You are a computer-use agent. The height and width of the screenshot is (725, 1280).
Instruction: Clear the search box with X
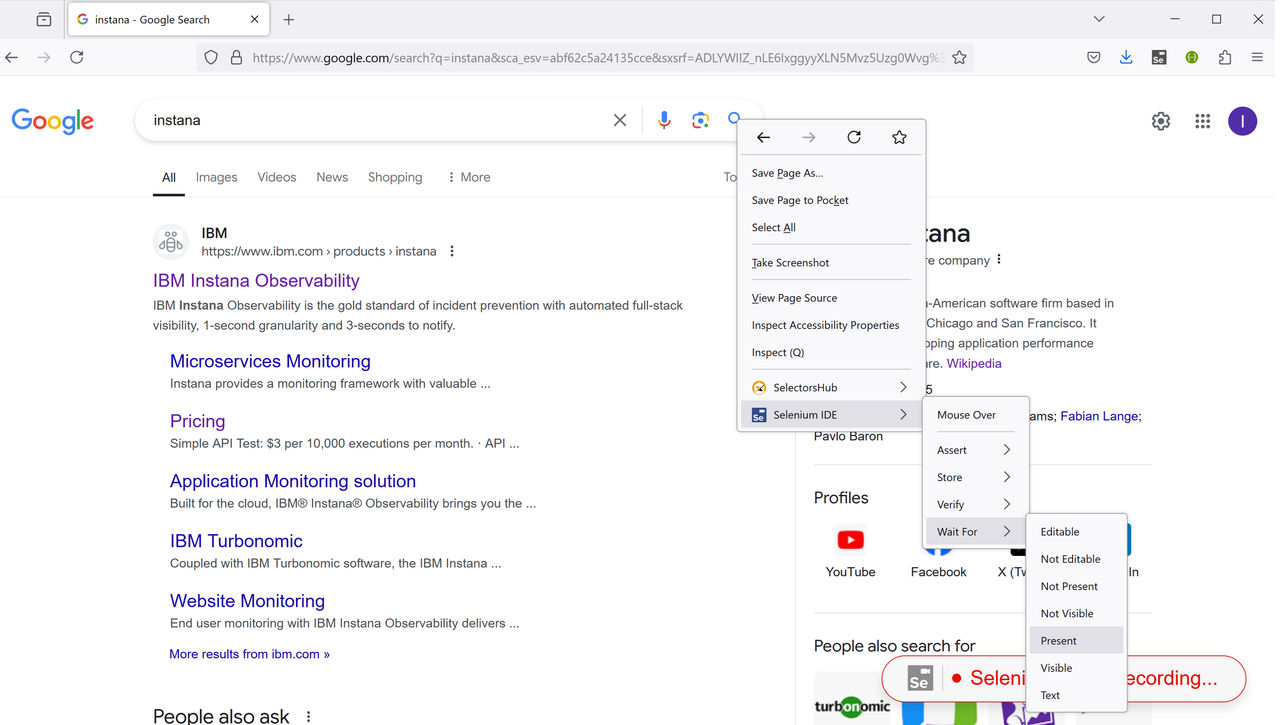point(620,120)
